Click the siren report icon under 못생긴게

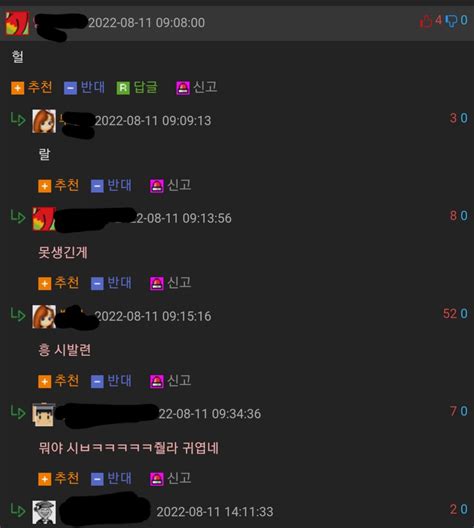click(157, 284)
